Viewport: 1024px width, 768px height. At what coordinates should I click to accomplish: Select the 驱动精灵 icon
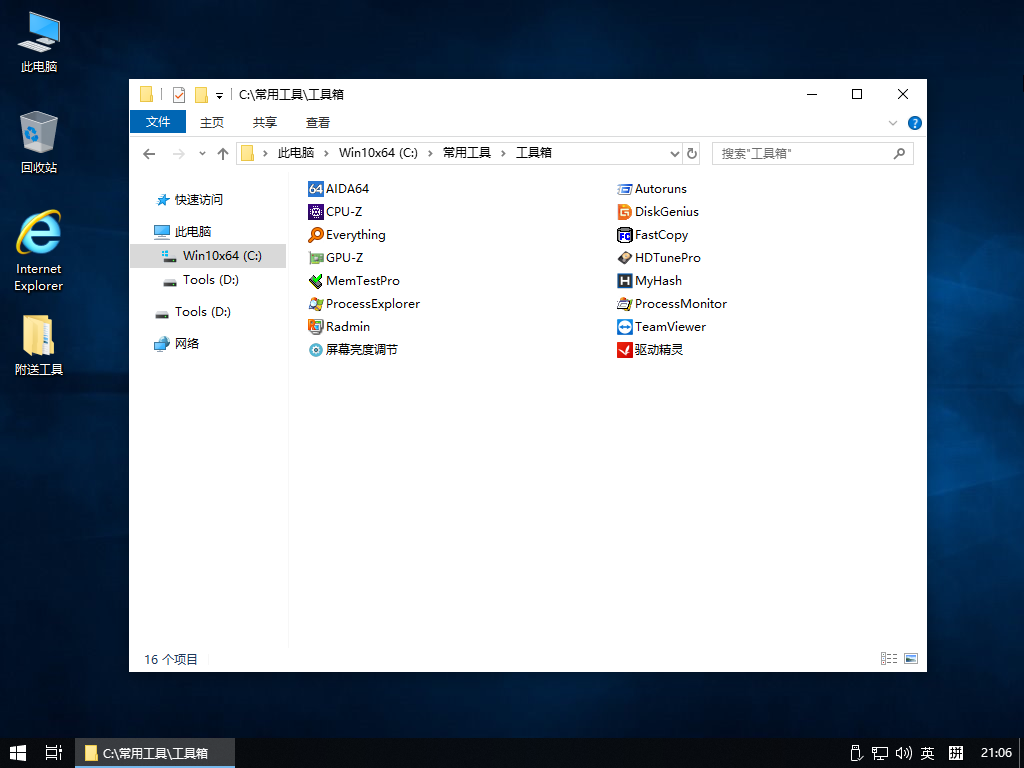point(624,350)
